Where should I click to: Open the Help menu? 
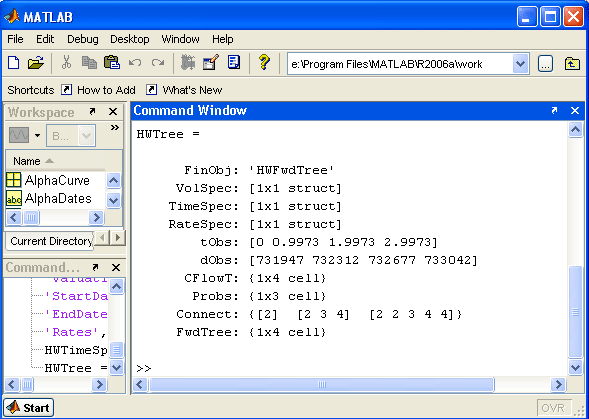(222, 39)
